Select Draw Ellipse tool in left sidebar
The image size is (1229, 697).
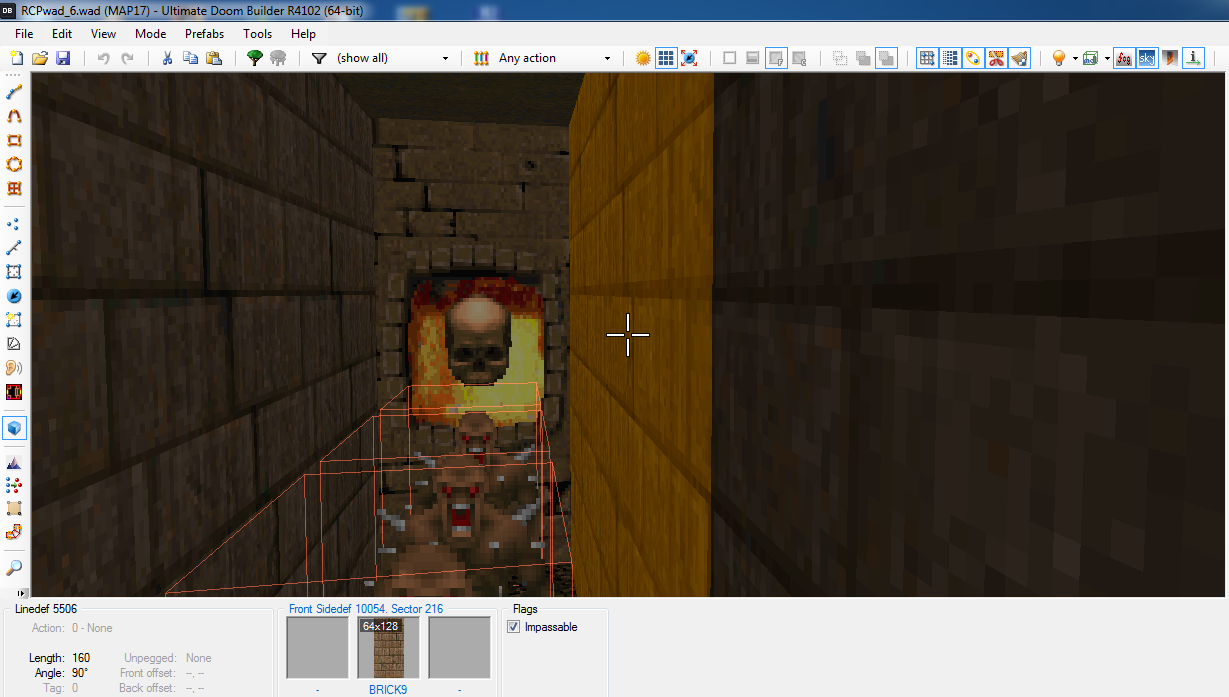(14, 165)
